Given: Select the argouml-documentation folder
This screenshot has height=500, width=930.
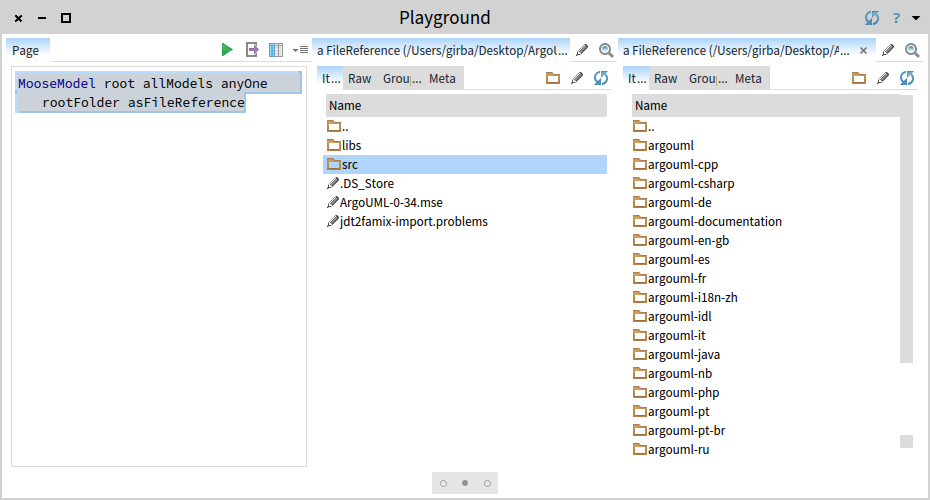Looking at the screenshot, I should pyautogui.click(x=765, y=221).
